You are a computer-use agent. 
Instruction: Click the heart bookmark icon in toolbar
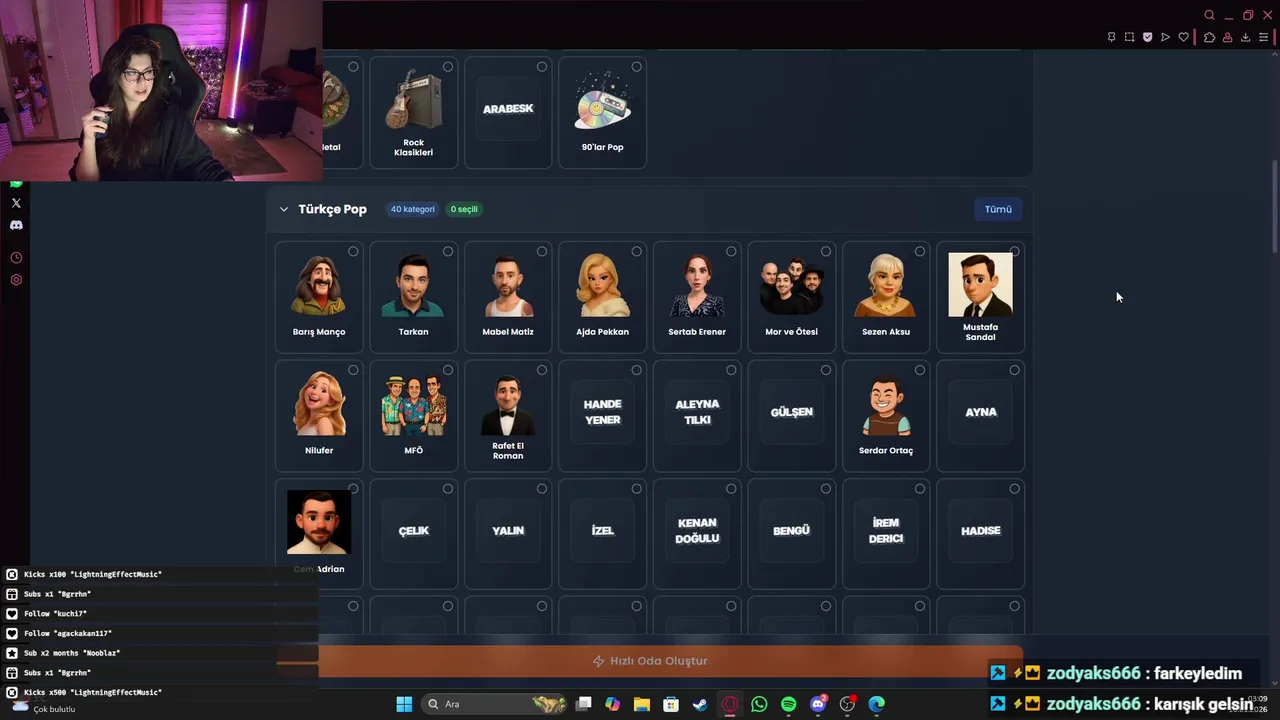[1184, 37]
